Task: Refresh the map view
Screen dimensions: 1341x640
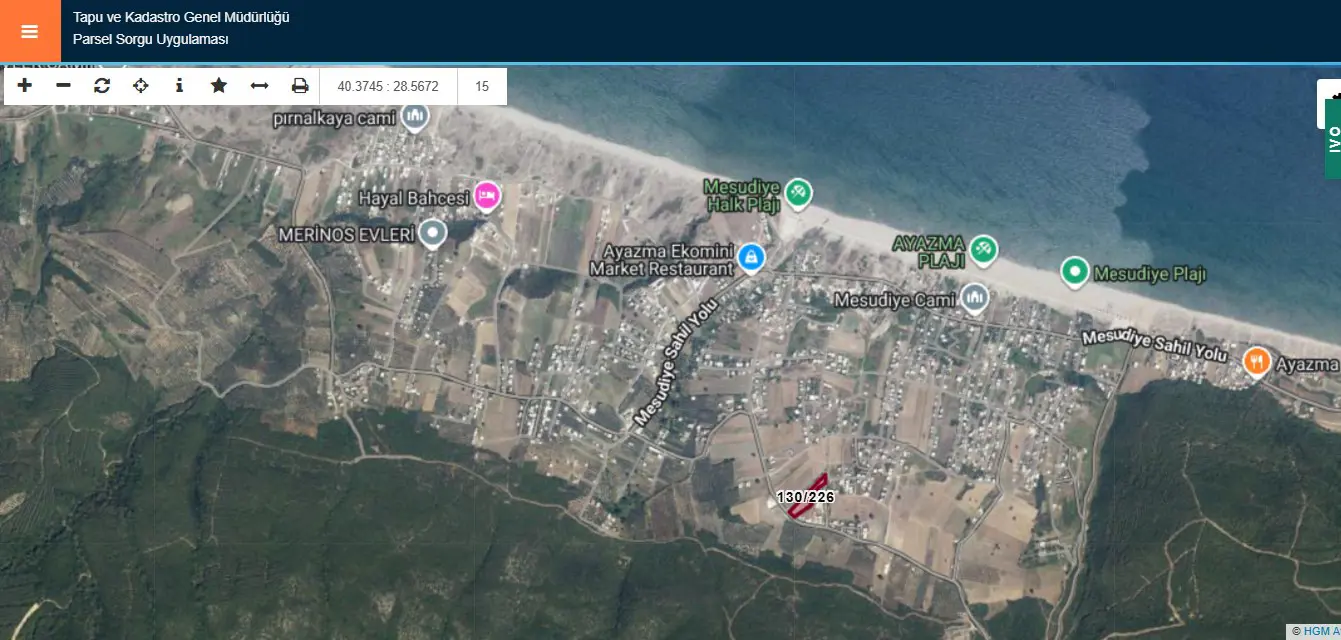Action: (x=102, y=86)
